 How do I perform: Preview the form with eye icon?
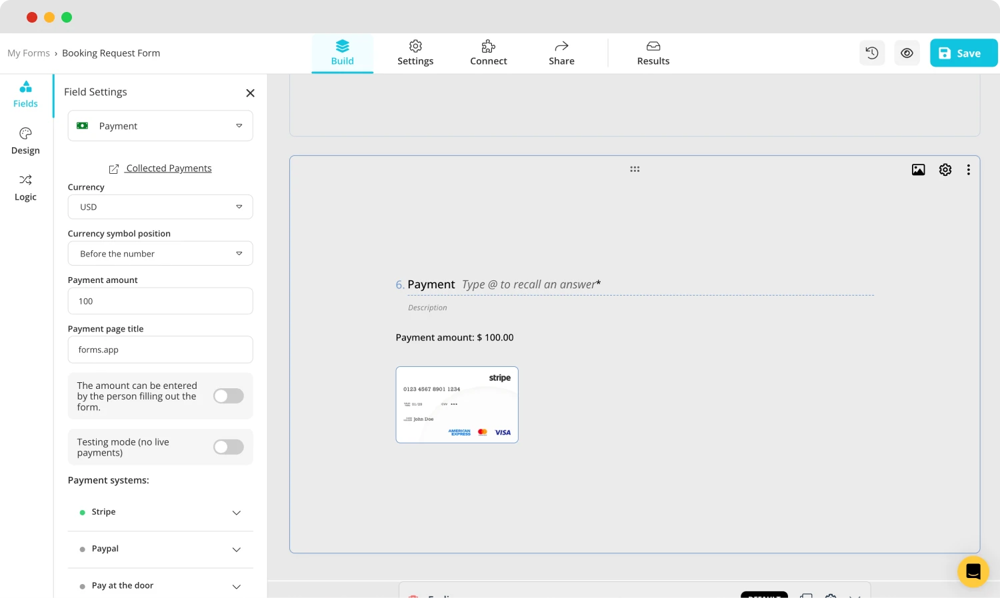point(907,53)
